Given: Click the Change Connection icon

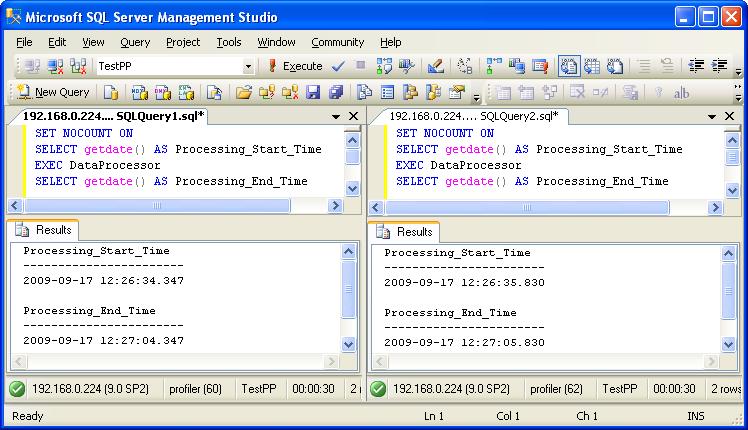Looking at the screenshot, I should [78, 66].
